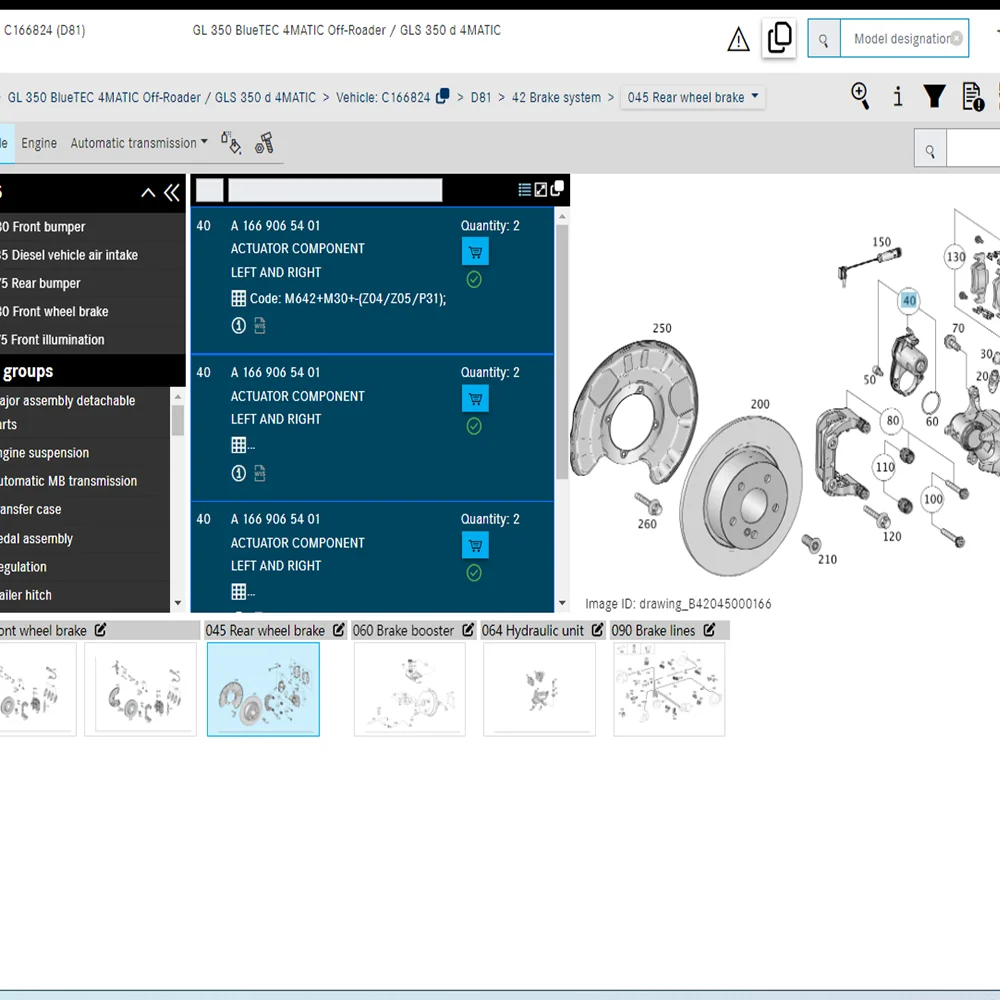This screenshot has width=1000, height=1000.
Task: Open Vehicle: C166824 breadcrumb
Action: tap(383, 98)
